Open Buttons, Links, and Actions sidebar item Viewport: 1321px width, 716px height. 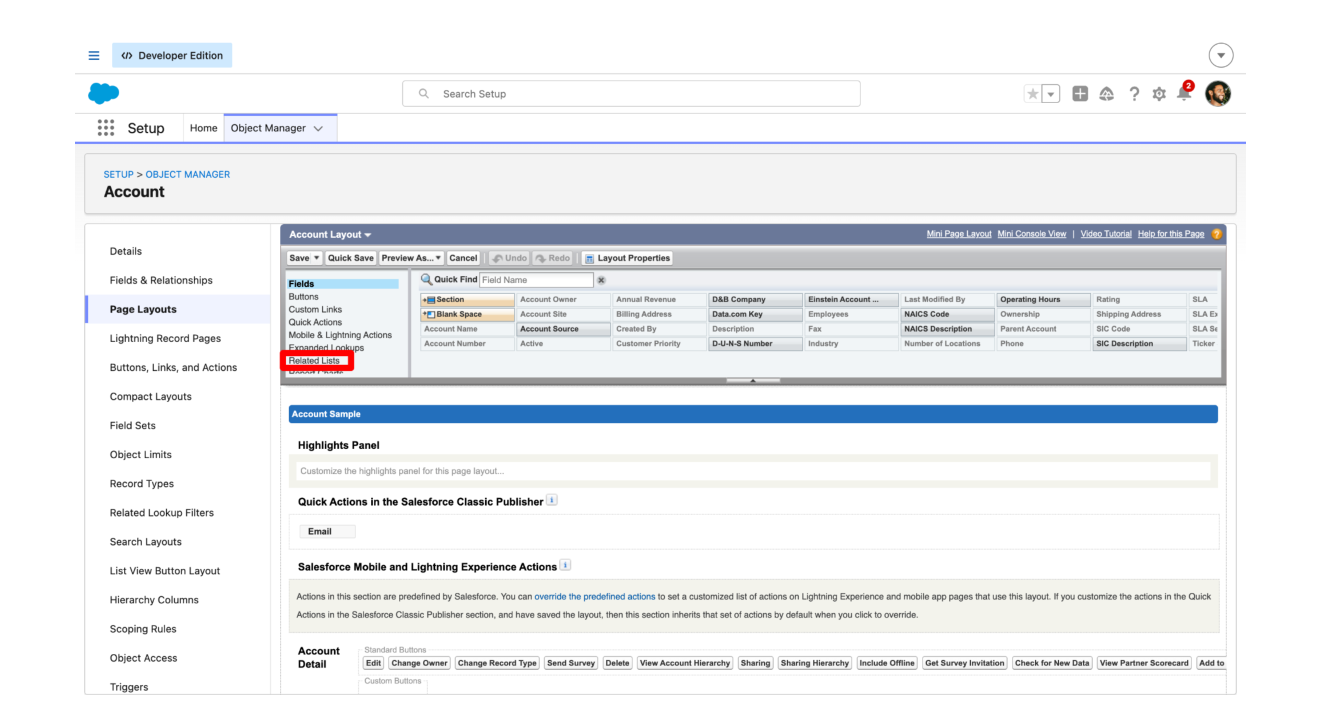(173, 367)
